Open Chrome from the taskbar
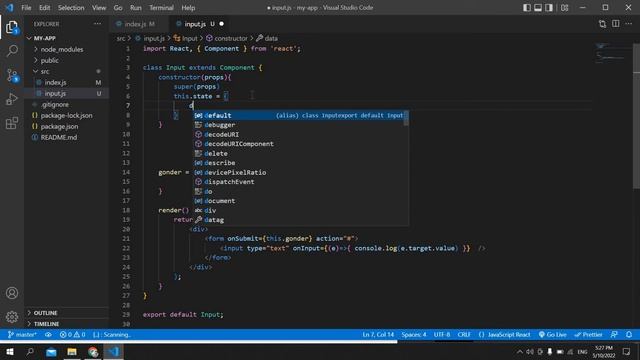Image resolution: width=640 pixels, height=360 pixels. pyautogui.click(x=93, y=351)
